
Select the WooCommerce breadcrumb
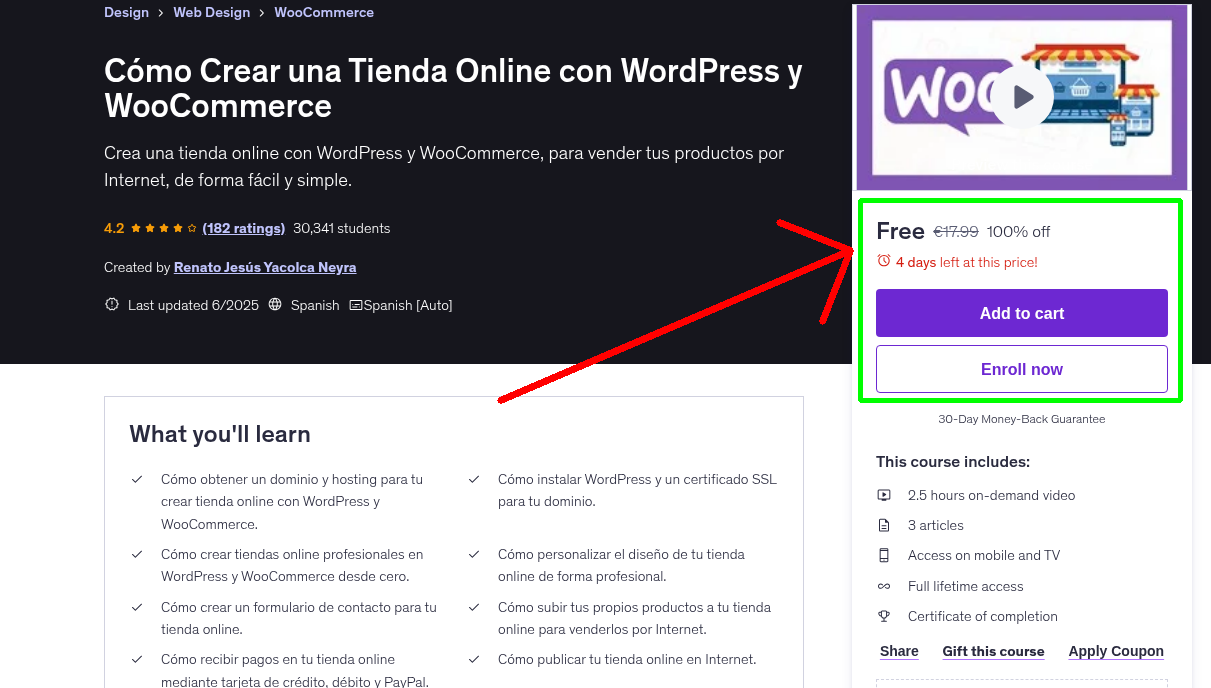pyautogui.click(x=323, y=12)
